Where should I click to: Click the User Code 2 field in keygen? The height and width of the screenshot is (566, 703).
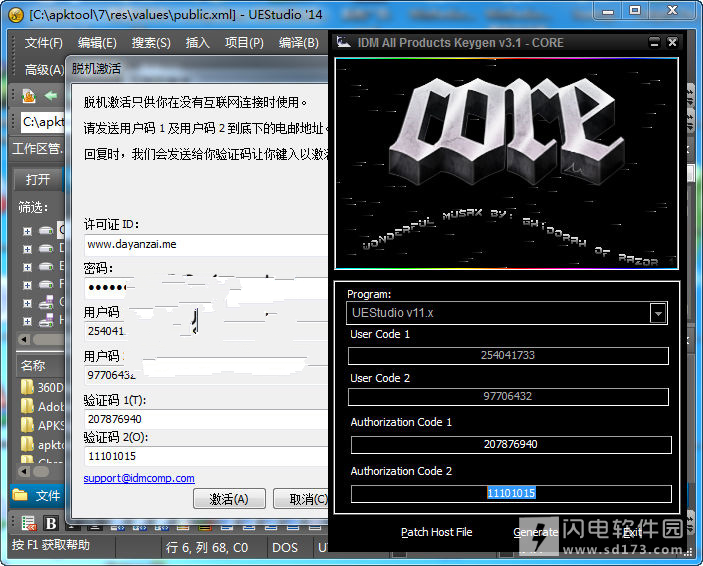pyautogui.click(x=508, y=396)
